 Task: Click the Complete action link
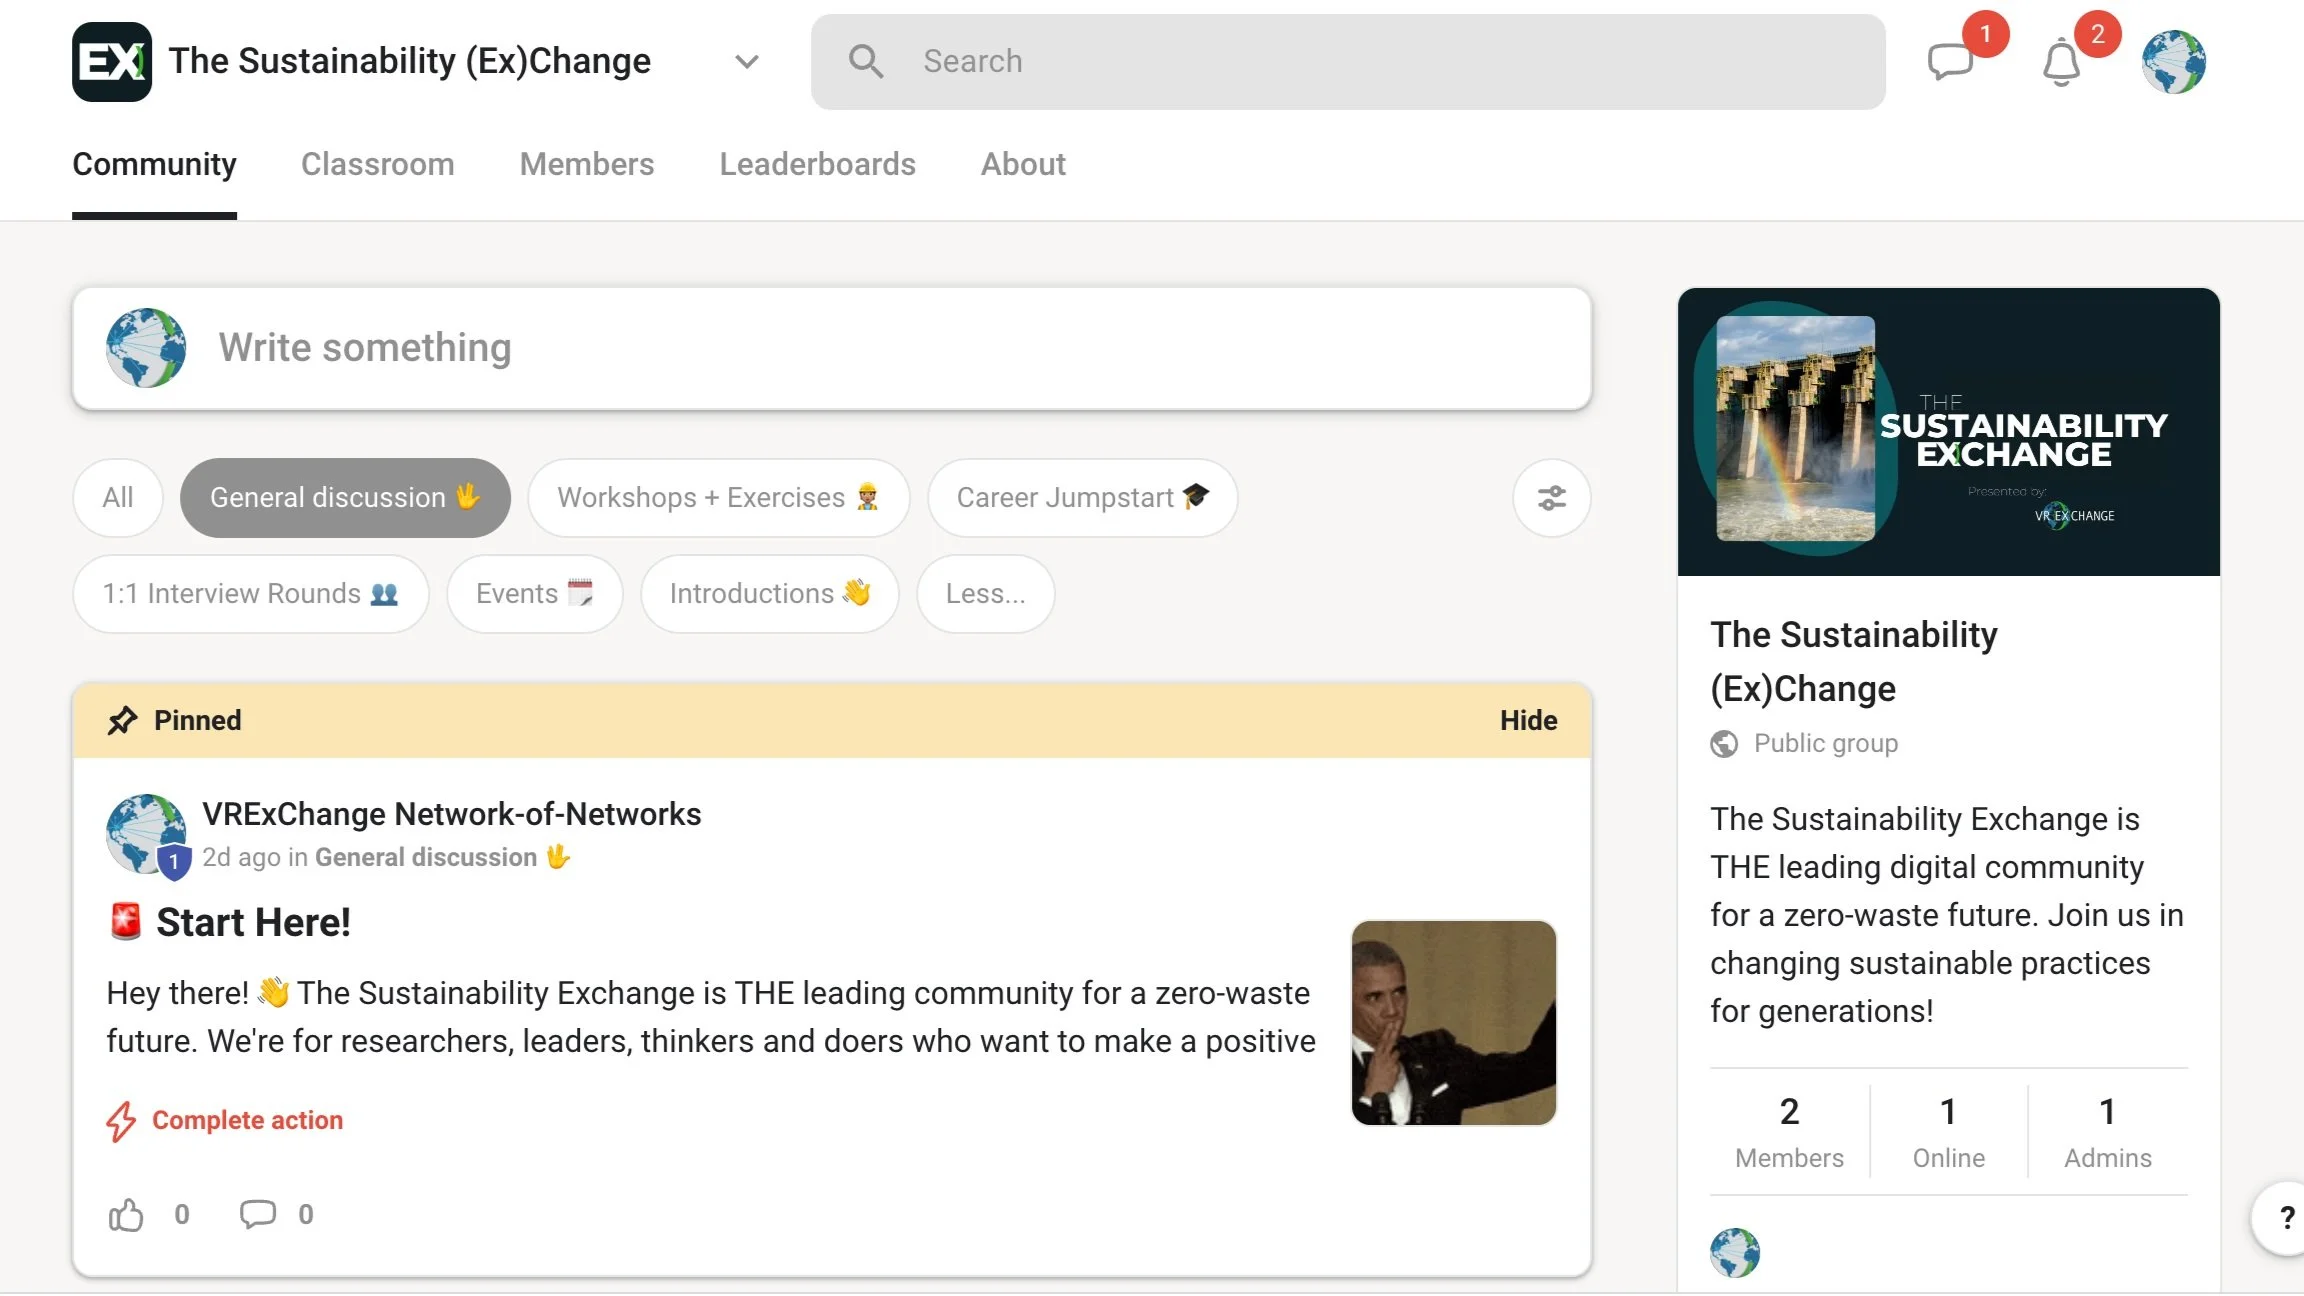[x=246, y=1120]
